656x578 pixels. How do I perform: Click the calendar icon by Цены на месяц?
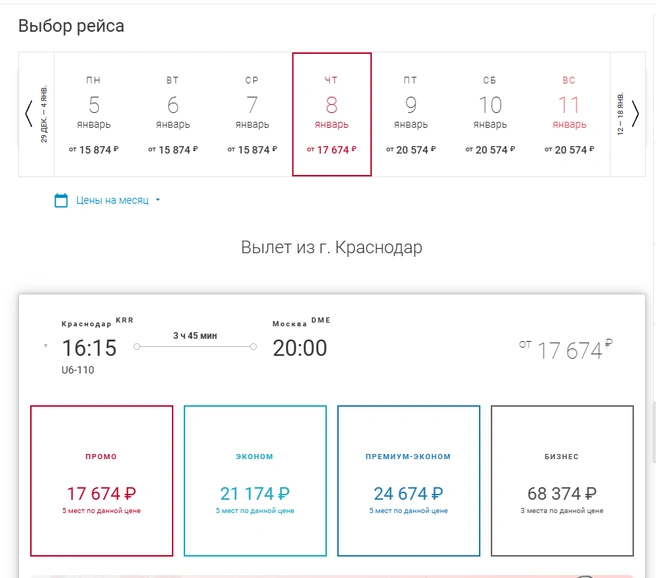(x=61, y=200)
